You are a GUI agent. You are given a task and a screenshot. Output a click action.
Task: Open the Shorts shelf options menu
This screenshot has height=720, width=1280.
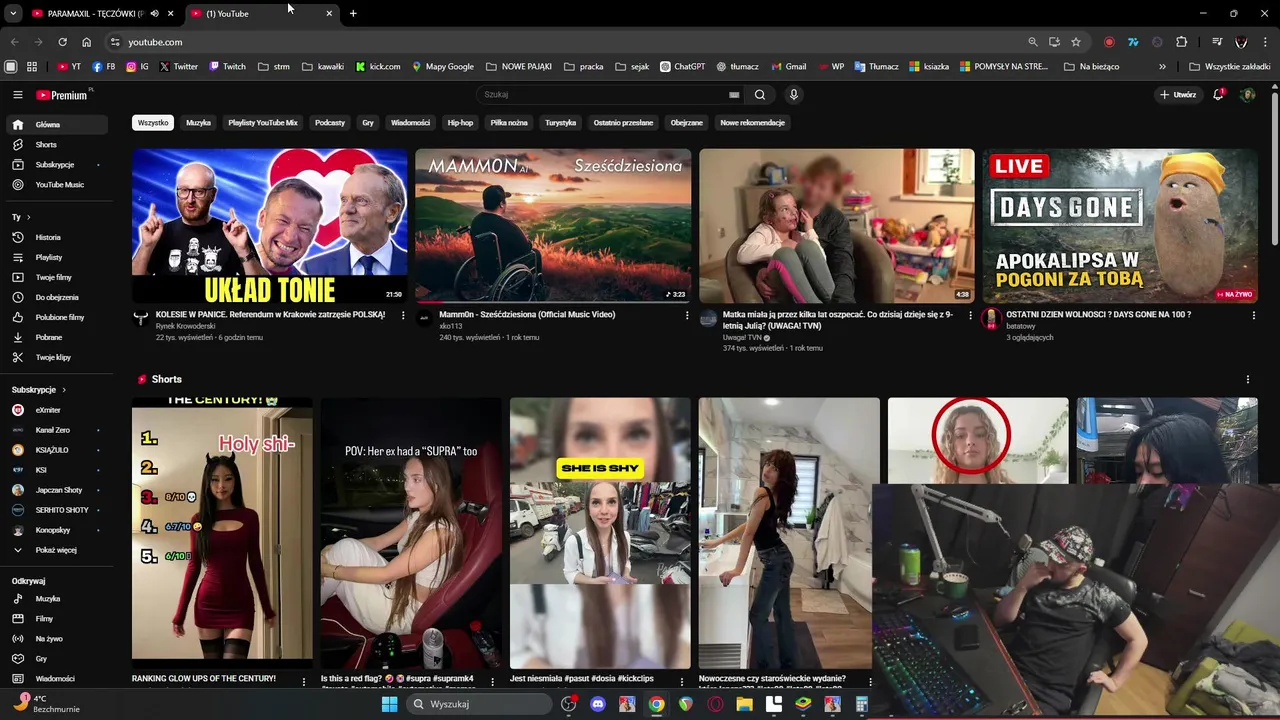[x=1247, y=379]
